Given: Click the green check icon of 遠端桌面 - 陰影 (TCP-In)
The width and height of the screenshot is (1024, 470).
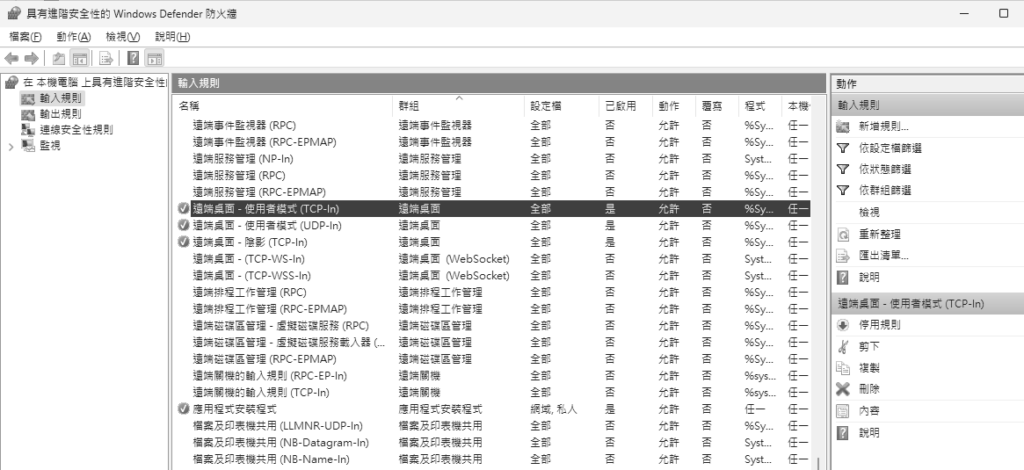Looking at the screenshot, I should pyautogui.click(x=184, y=242).
